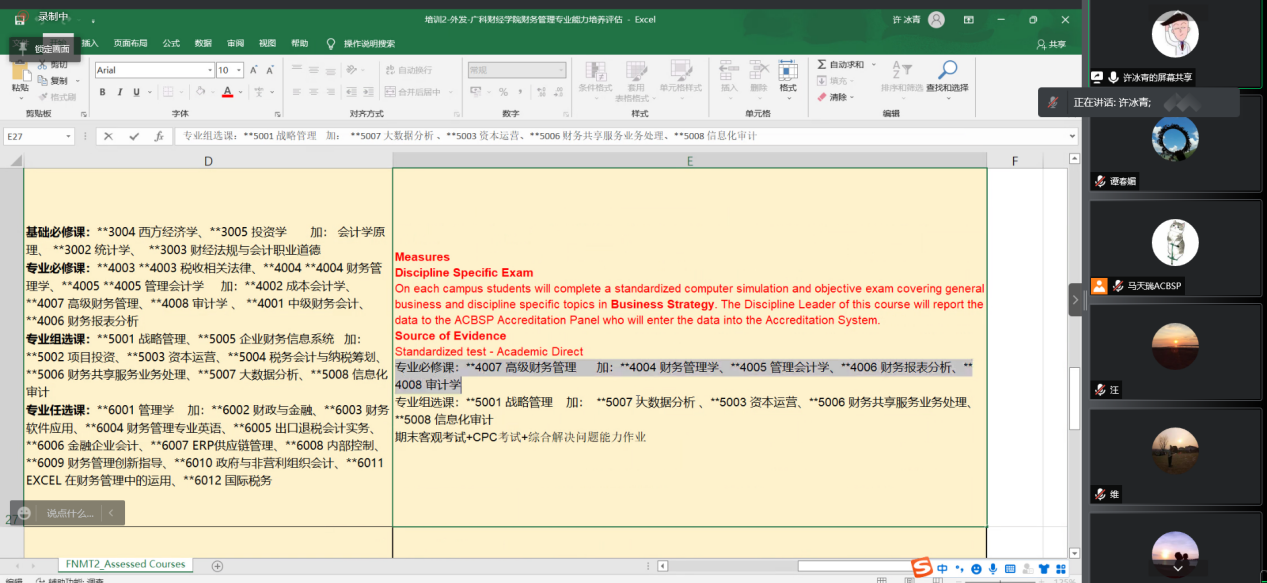This screenshot has height=583, width=1267.
Task: Click the add new sheet plus button
Action: click(x=217, y=566)
